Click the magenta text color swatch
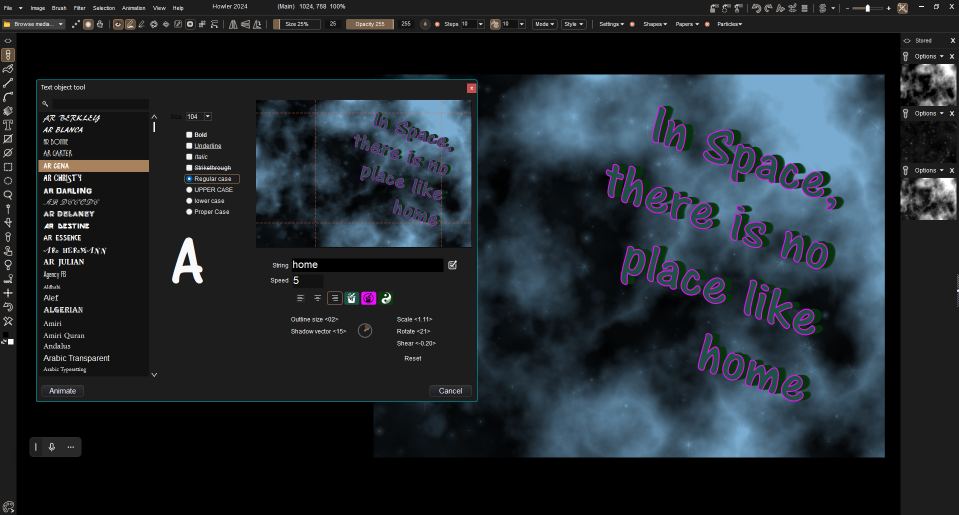This screenshot has height=515, width=959. coord(369,298)
